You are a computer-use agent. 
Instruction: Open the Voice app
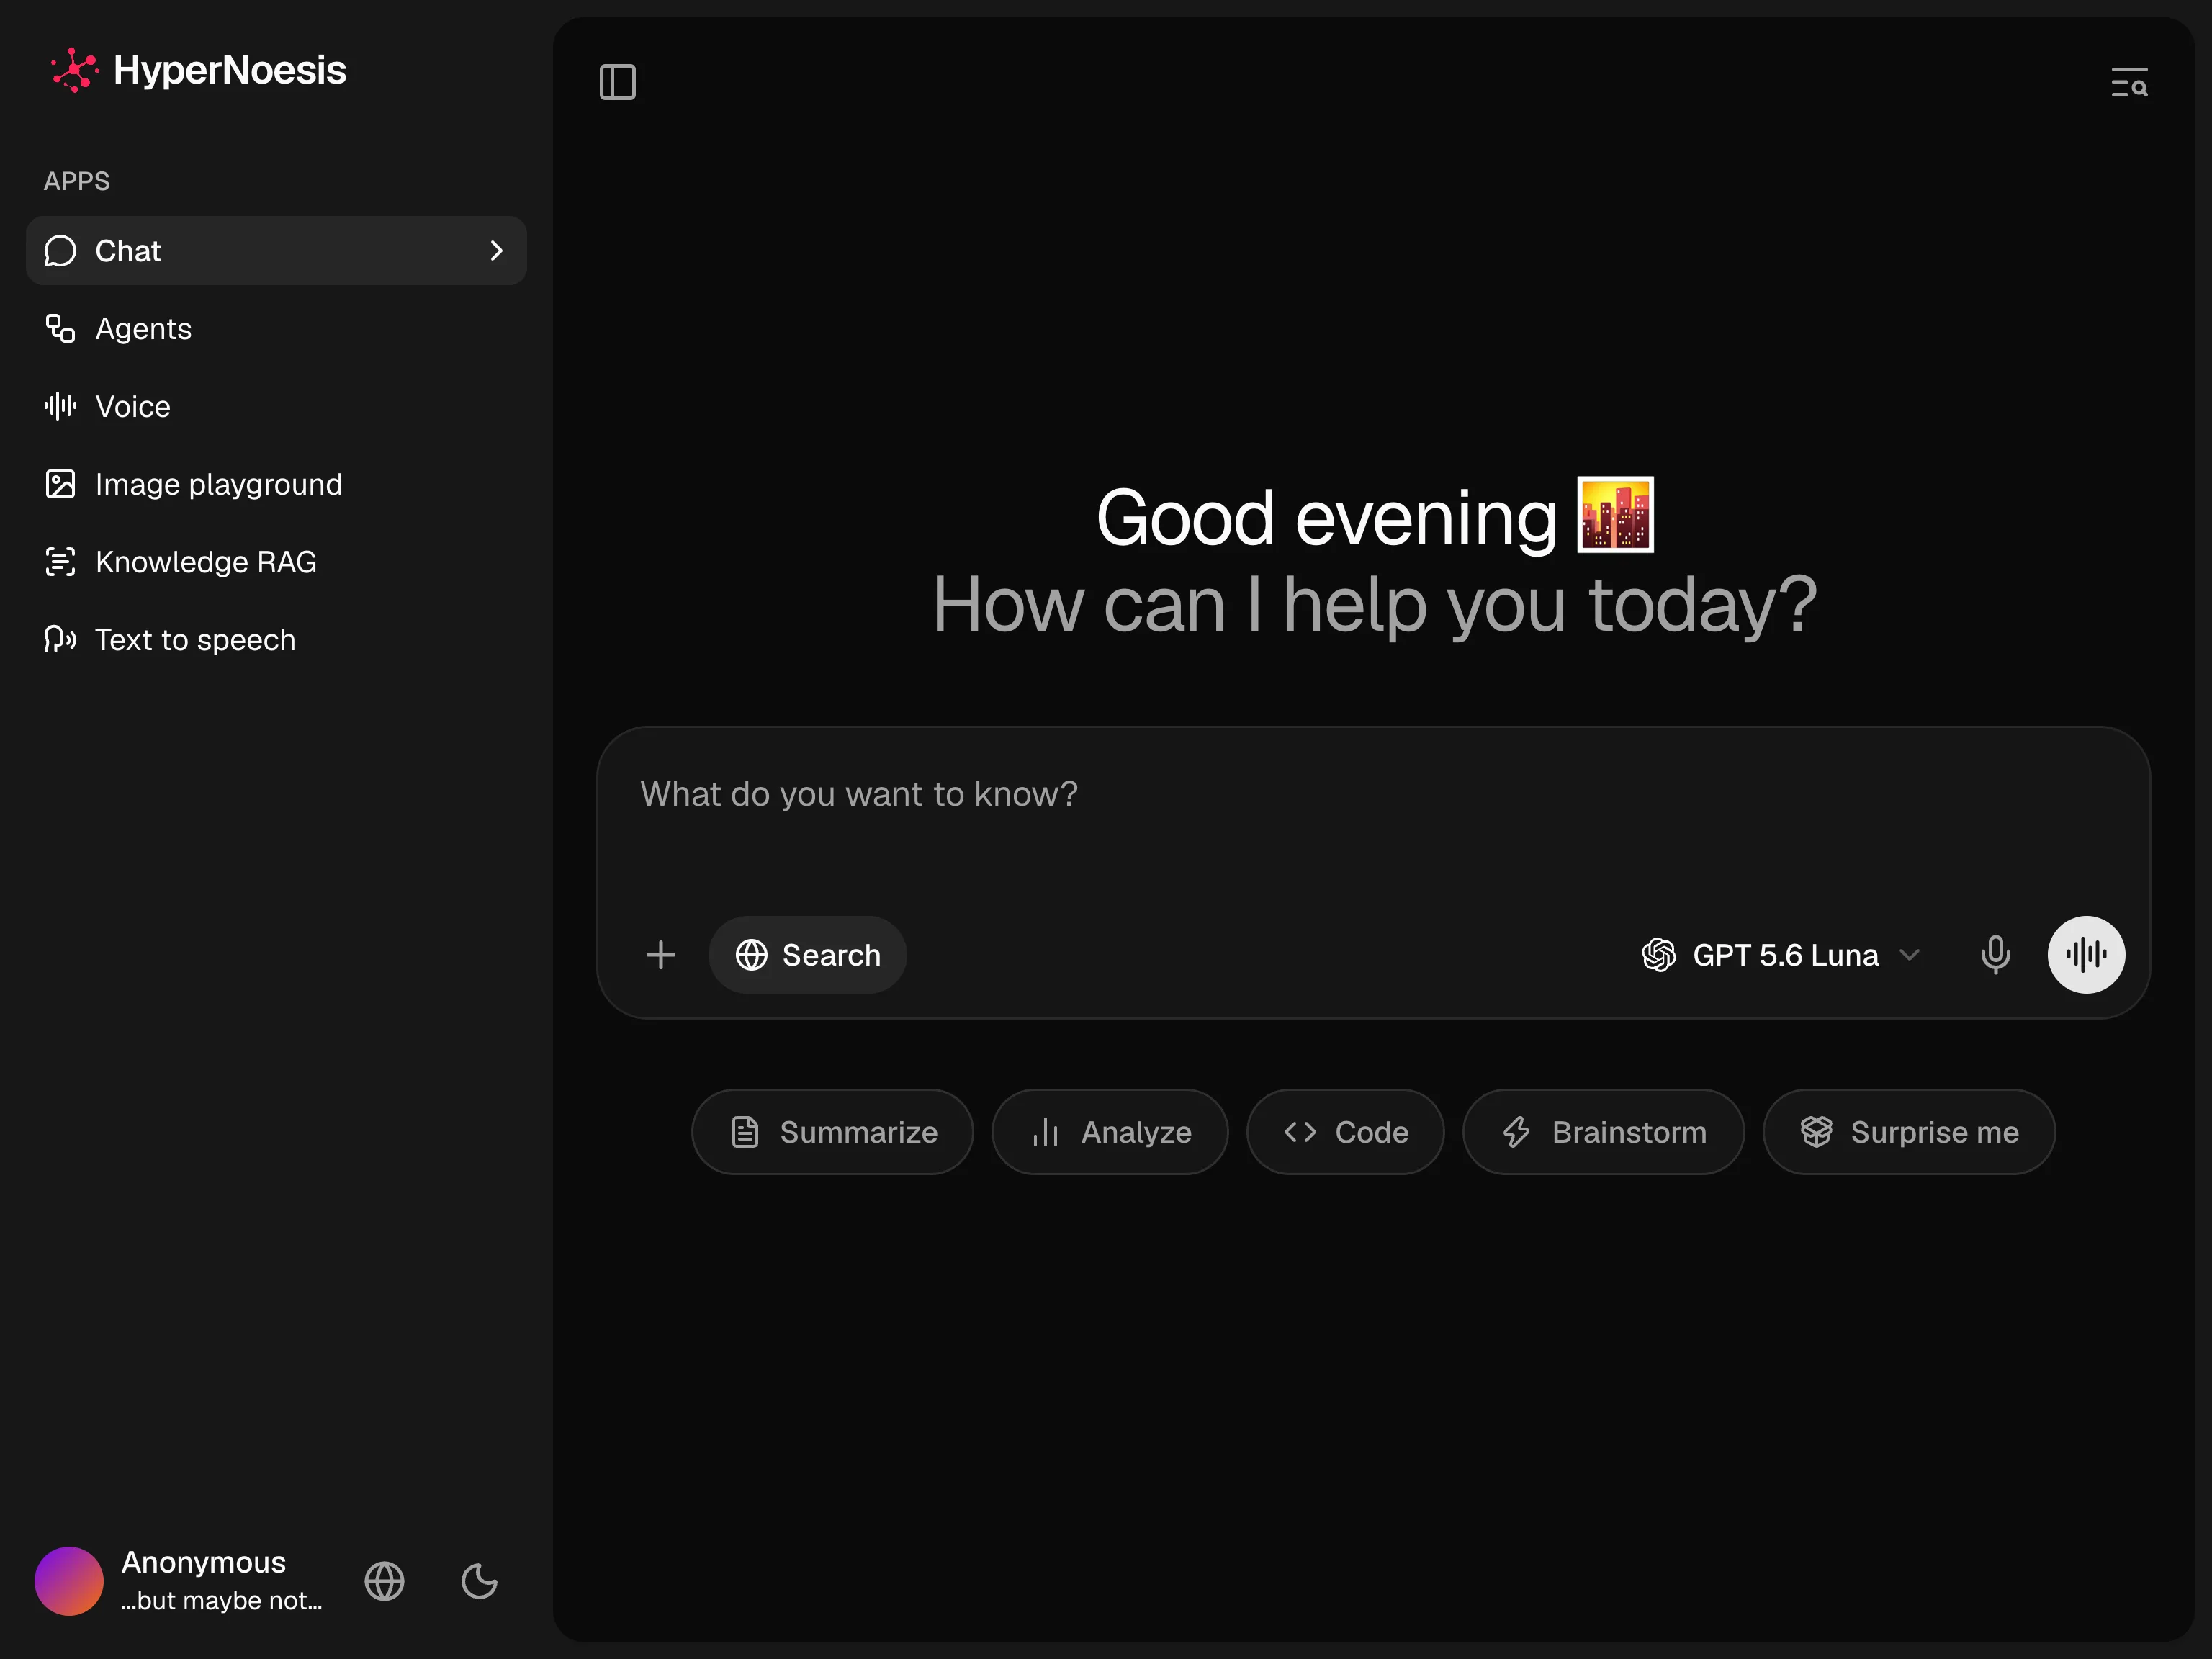click(x=276, y=406)
